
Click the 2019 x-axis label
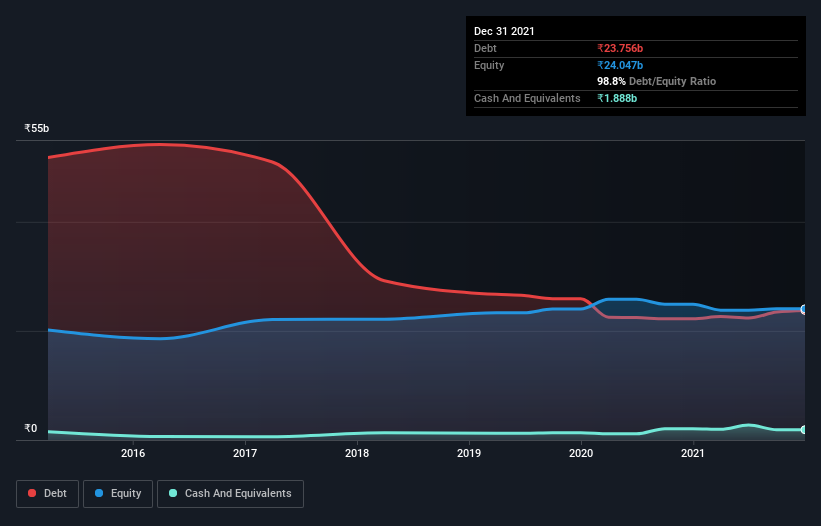click(x=469, y=453)
